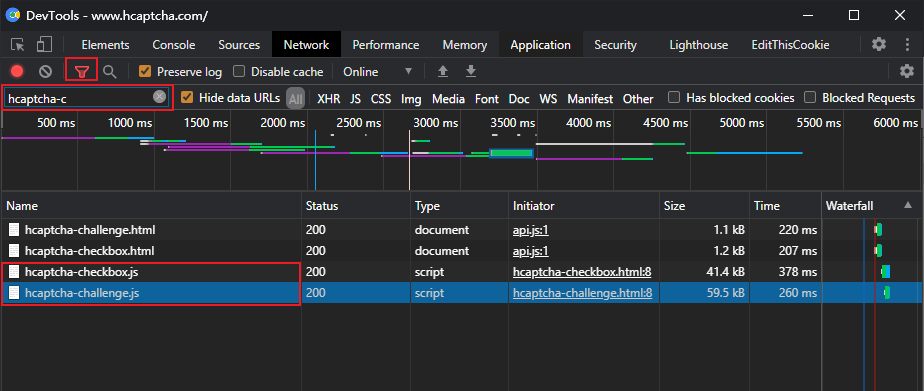Open the Online throttling dropdown

[x=377, y=72]
